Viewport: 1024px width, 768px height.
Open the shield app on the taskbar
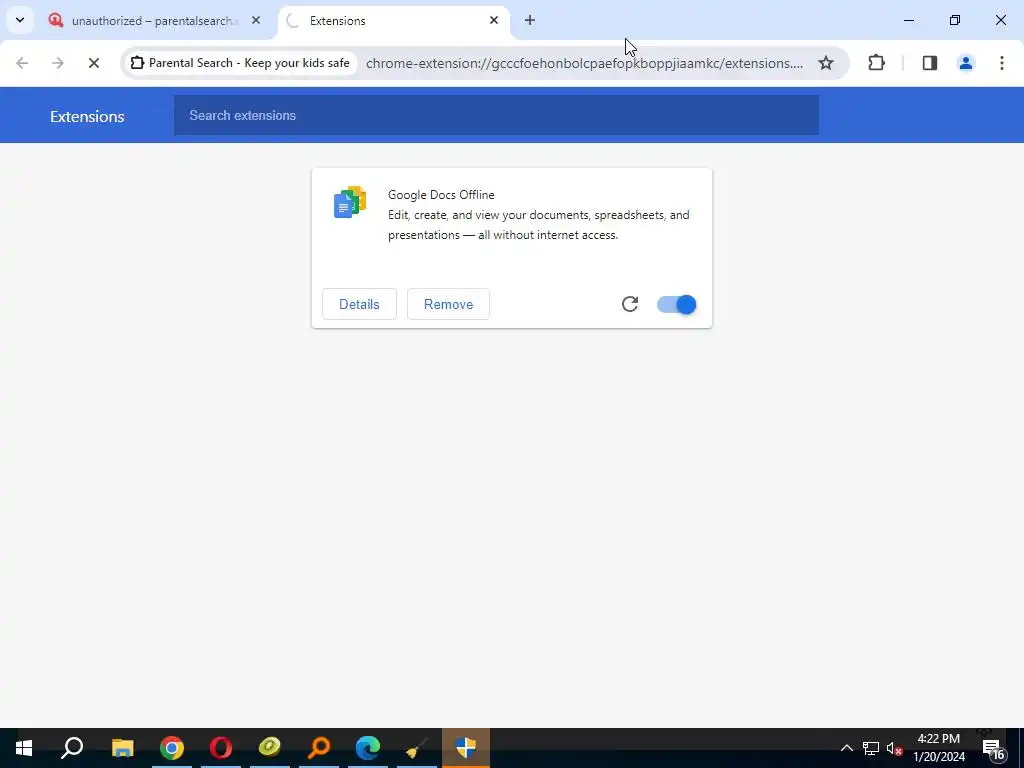coord(466,748)
